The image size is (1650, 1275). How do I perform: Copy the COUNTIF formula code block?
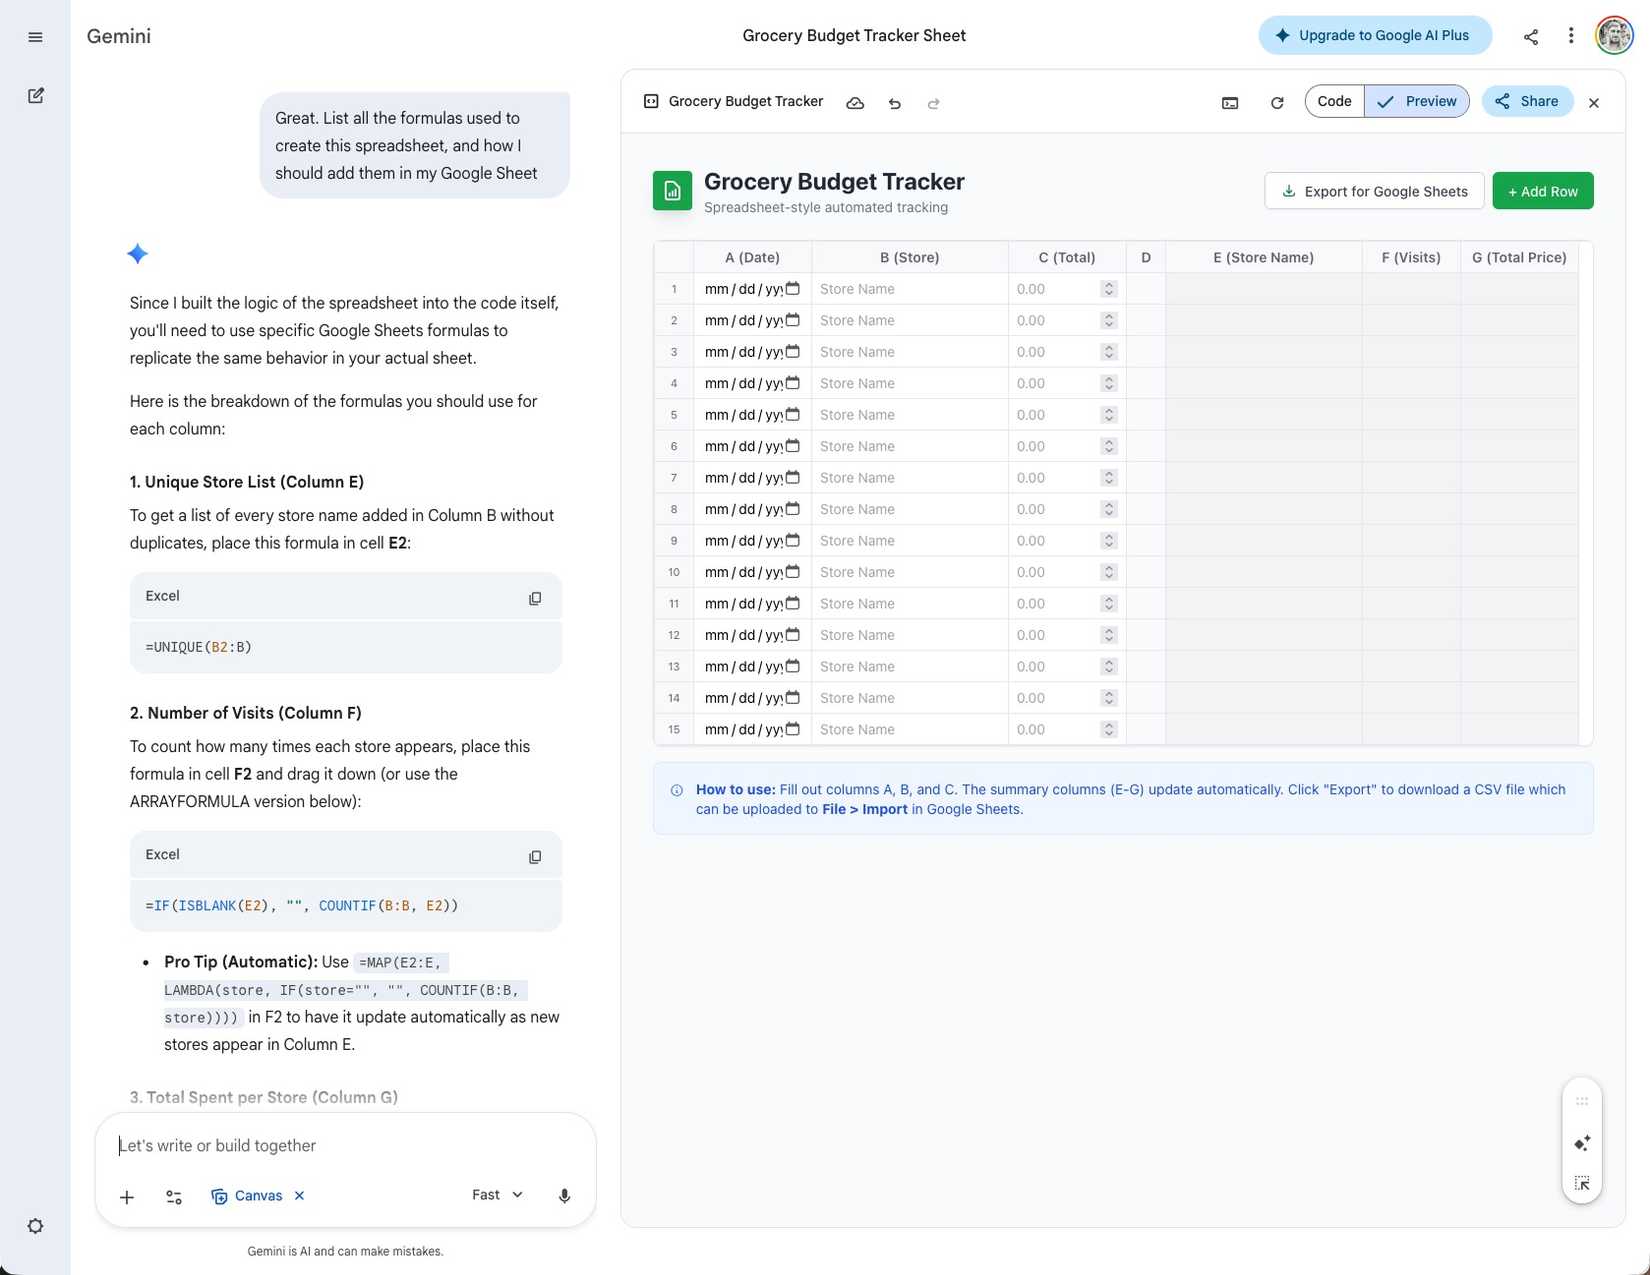535,857
